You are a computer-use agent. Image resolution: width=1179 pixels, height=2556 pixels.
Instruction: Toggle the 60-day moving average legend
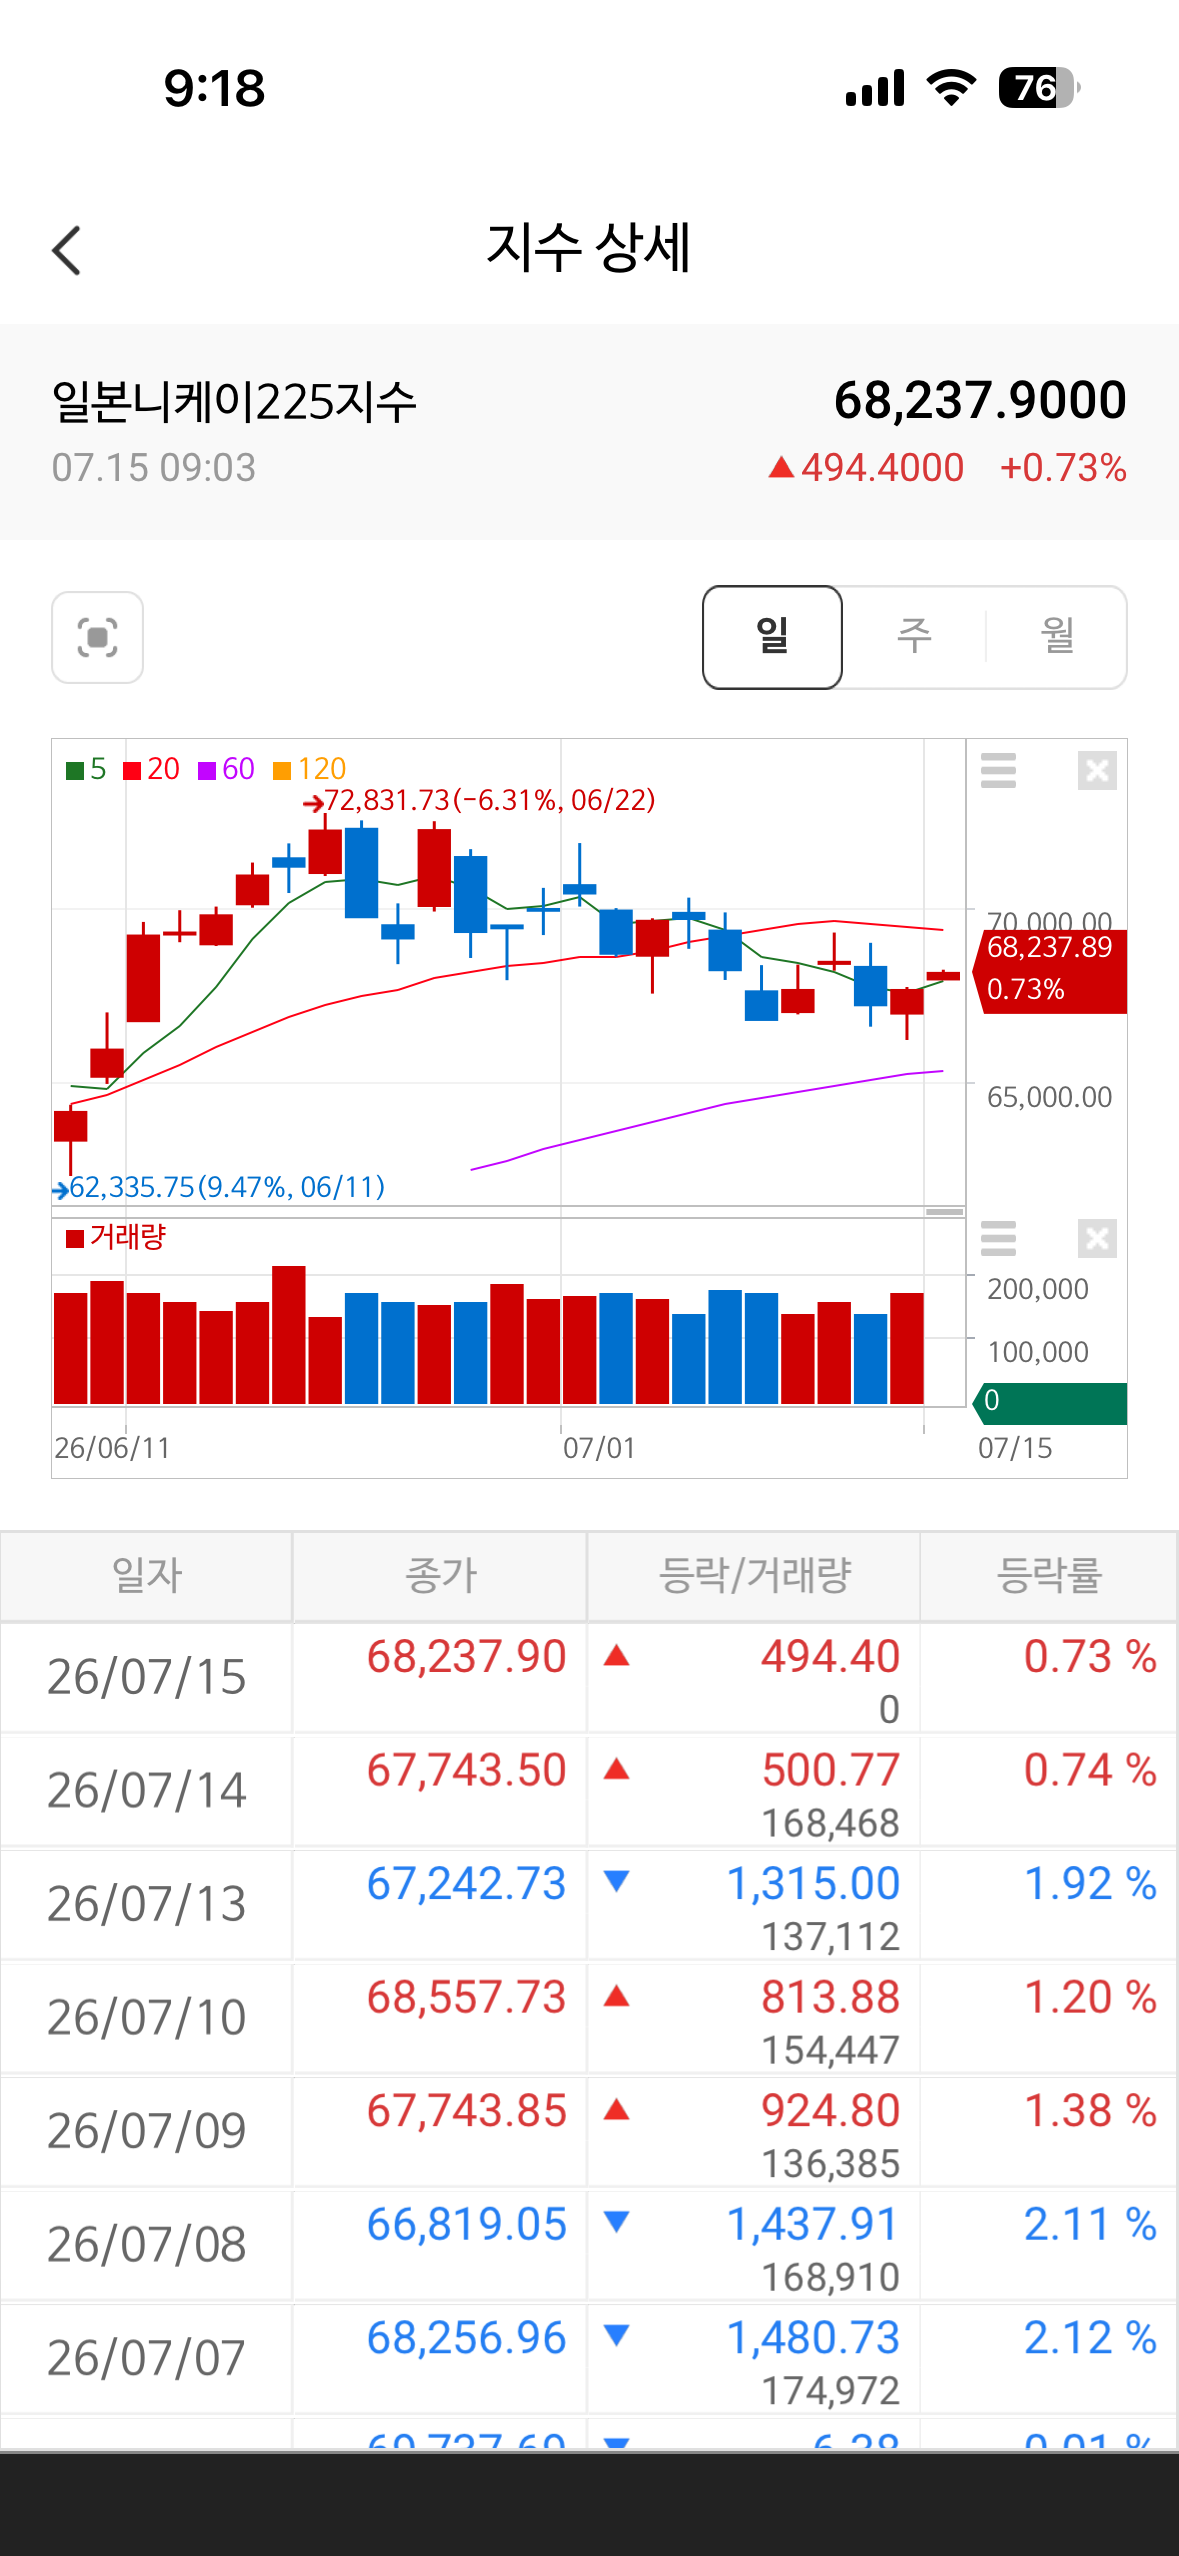click(226, 769)
